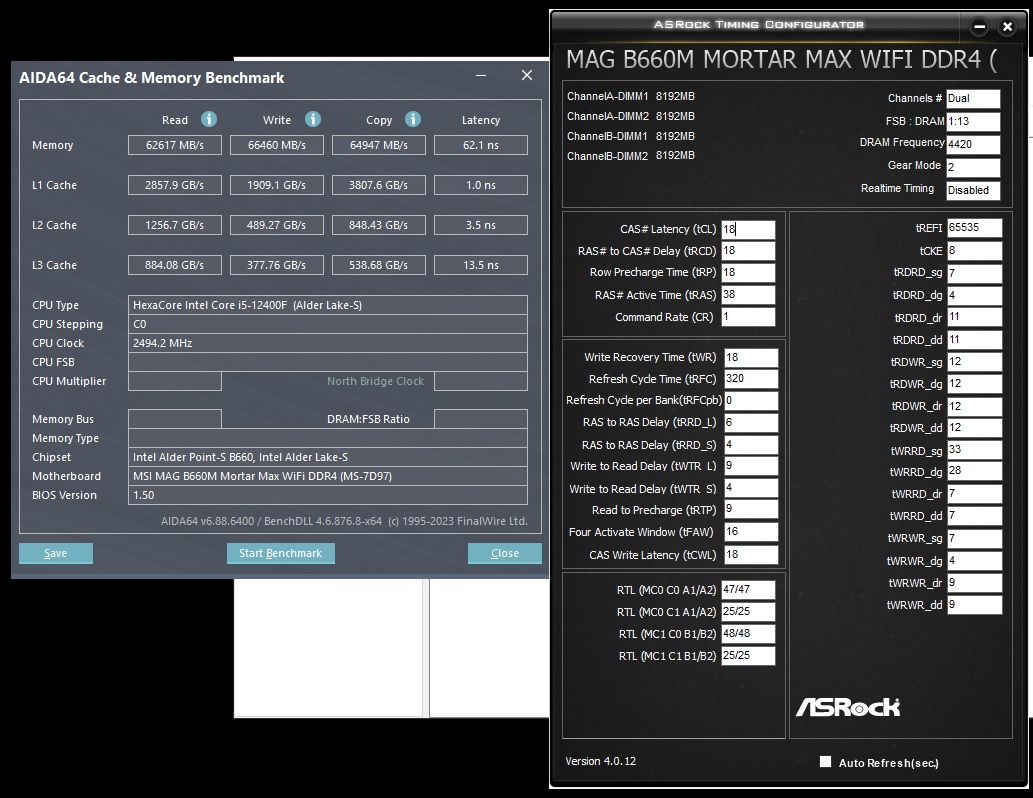This screenshot has width=1033, height=798.
Task: Click the Memory Latency value 62.1 ns
Action: click(x=481, y=145)
